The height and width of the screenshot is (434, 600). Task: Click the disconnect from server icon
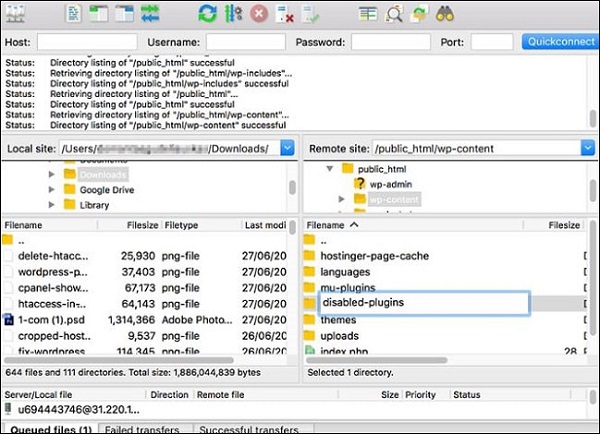tap(284, 14)
